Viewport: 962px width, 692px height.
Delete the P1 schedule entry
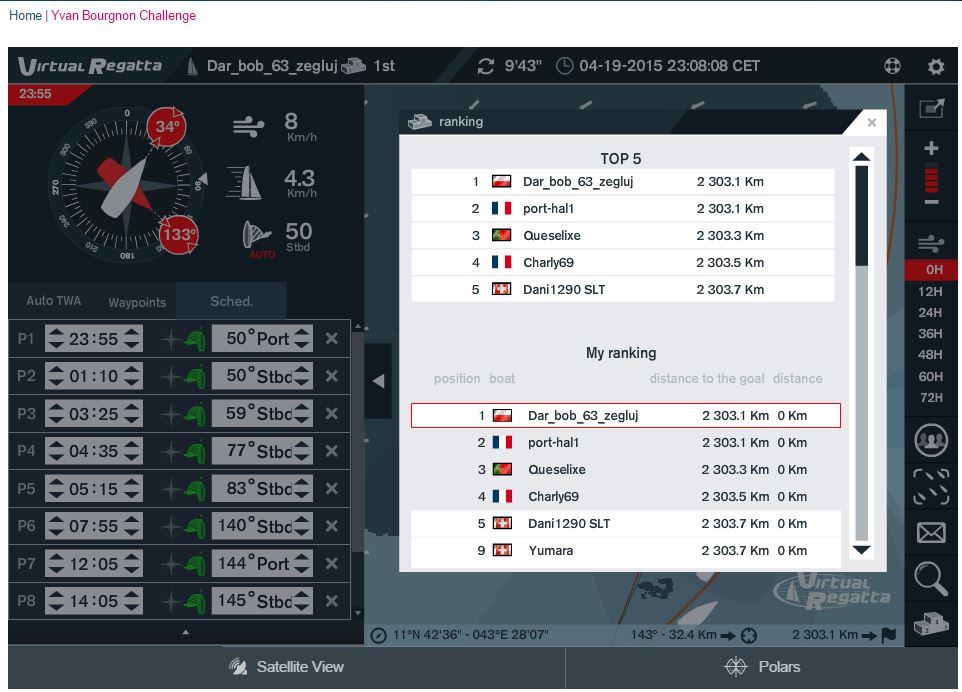tap(332, 339)
